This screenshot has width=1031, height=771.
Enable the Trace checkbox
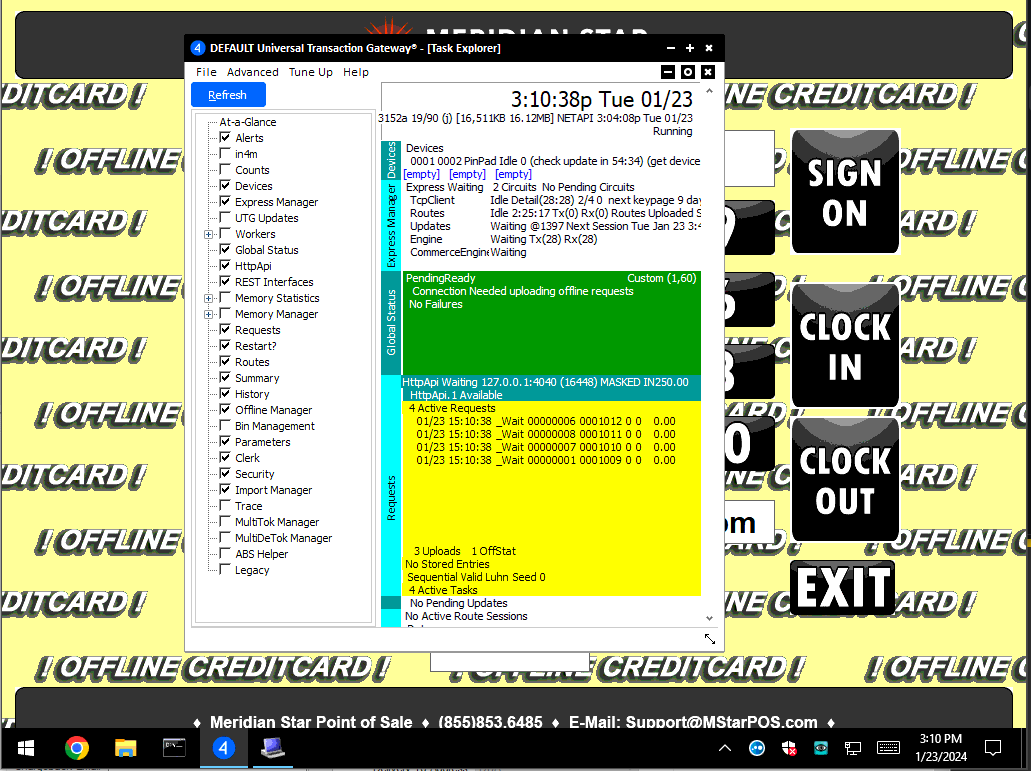225,506
